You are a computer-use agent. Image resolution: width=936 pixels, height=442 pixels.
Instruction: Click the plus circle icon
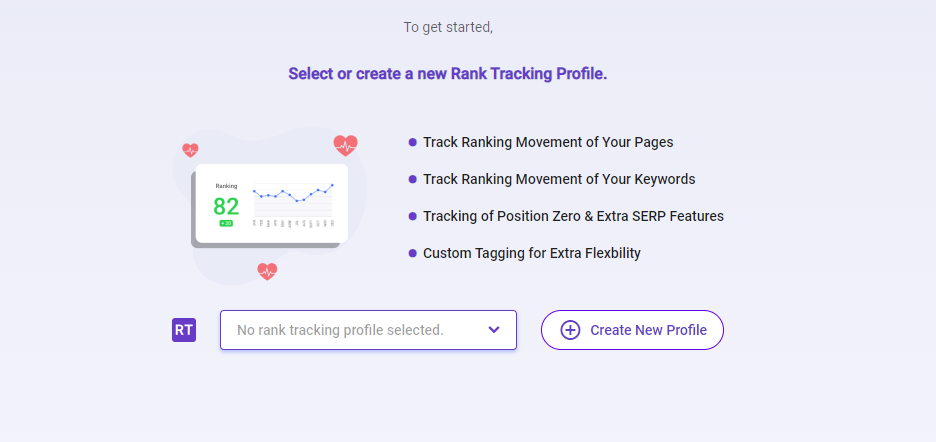(570, 330)
